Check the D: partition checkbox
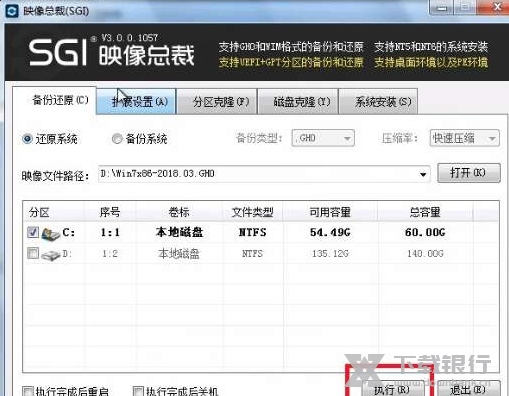The image size is (509, 396). point(33,253)
